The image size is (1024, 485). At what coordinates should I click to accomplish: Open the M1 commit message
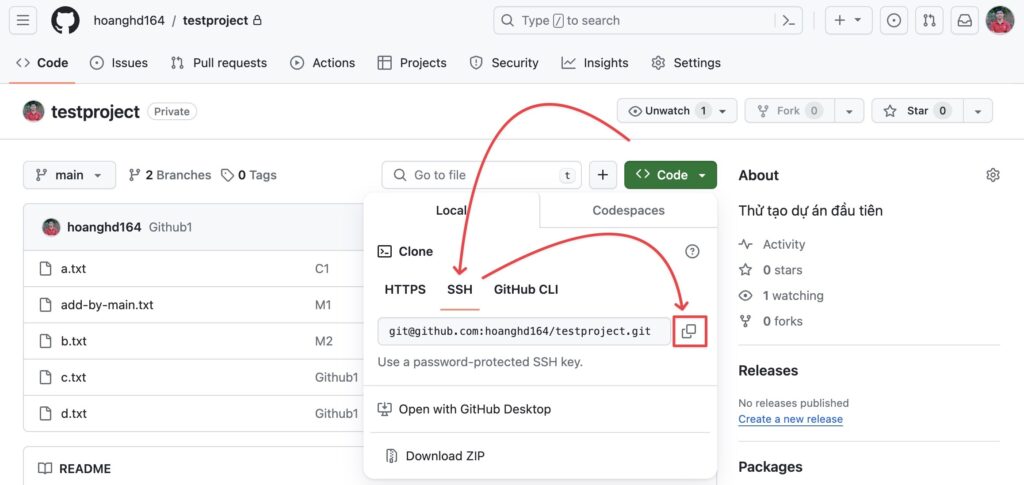click(x=323, y=305)
